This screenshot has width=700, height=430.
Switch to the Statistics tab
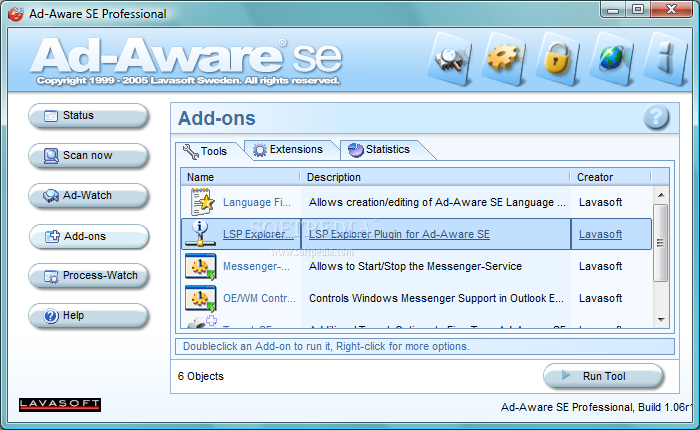(380, 149)
